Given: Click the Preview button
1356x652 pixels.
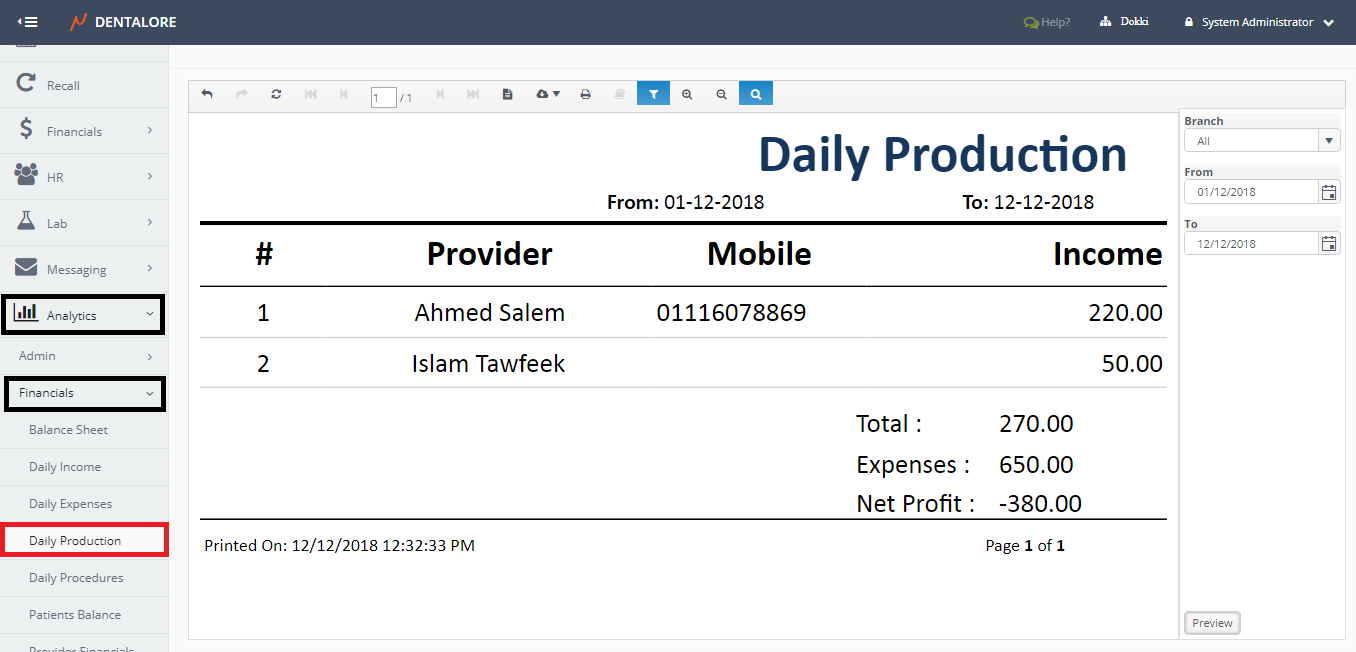Looking at the screenshot, I should coord(1212,623).
